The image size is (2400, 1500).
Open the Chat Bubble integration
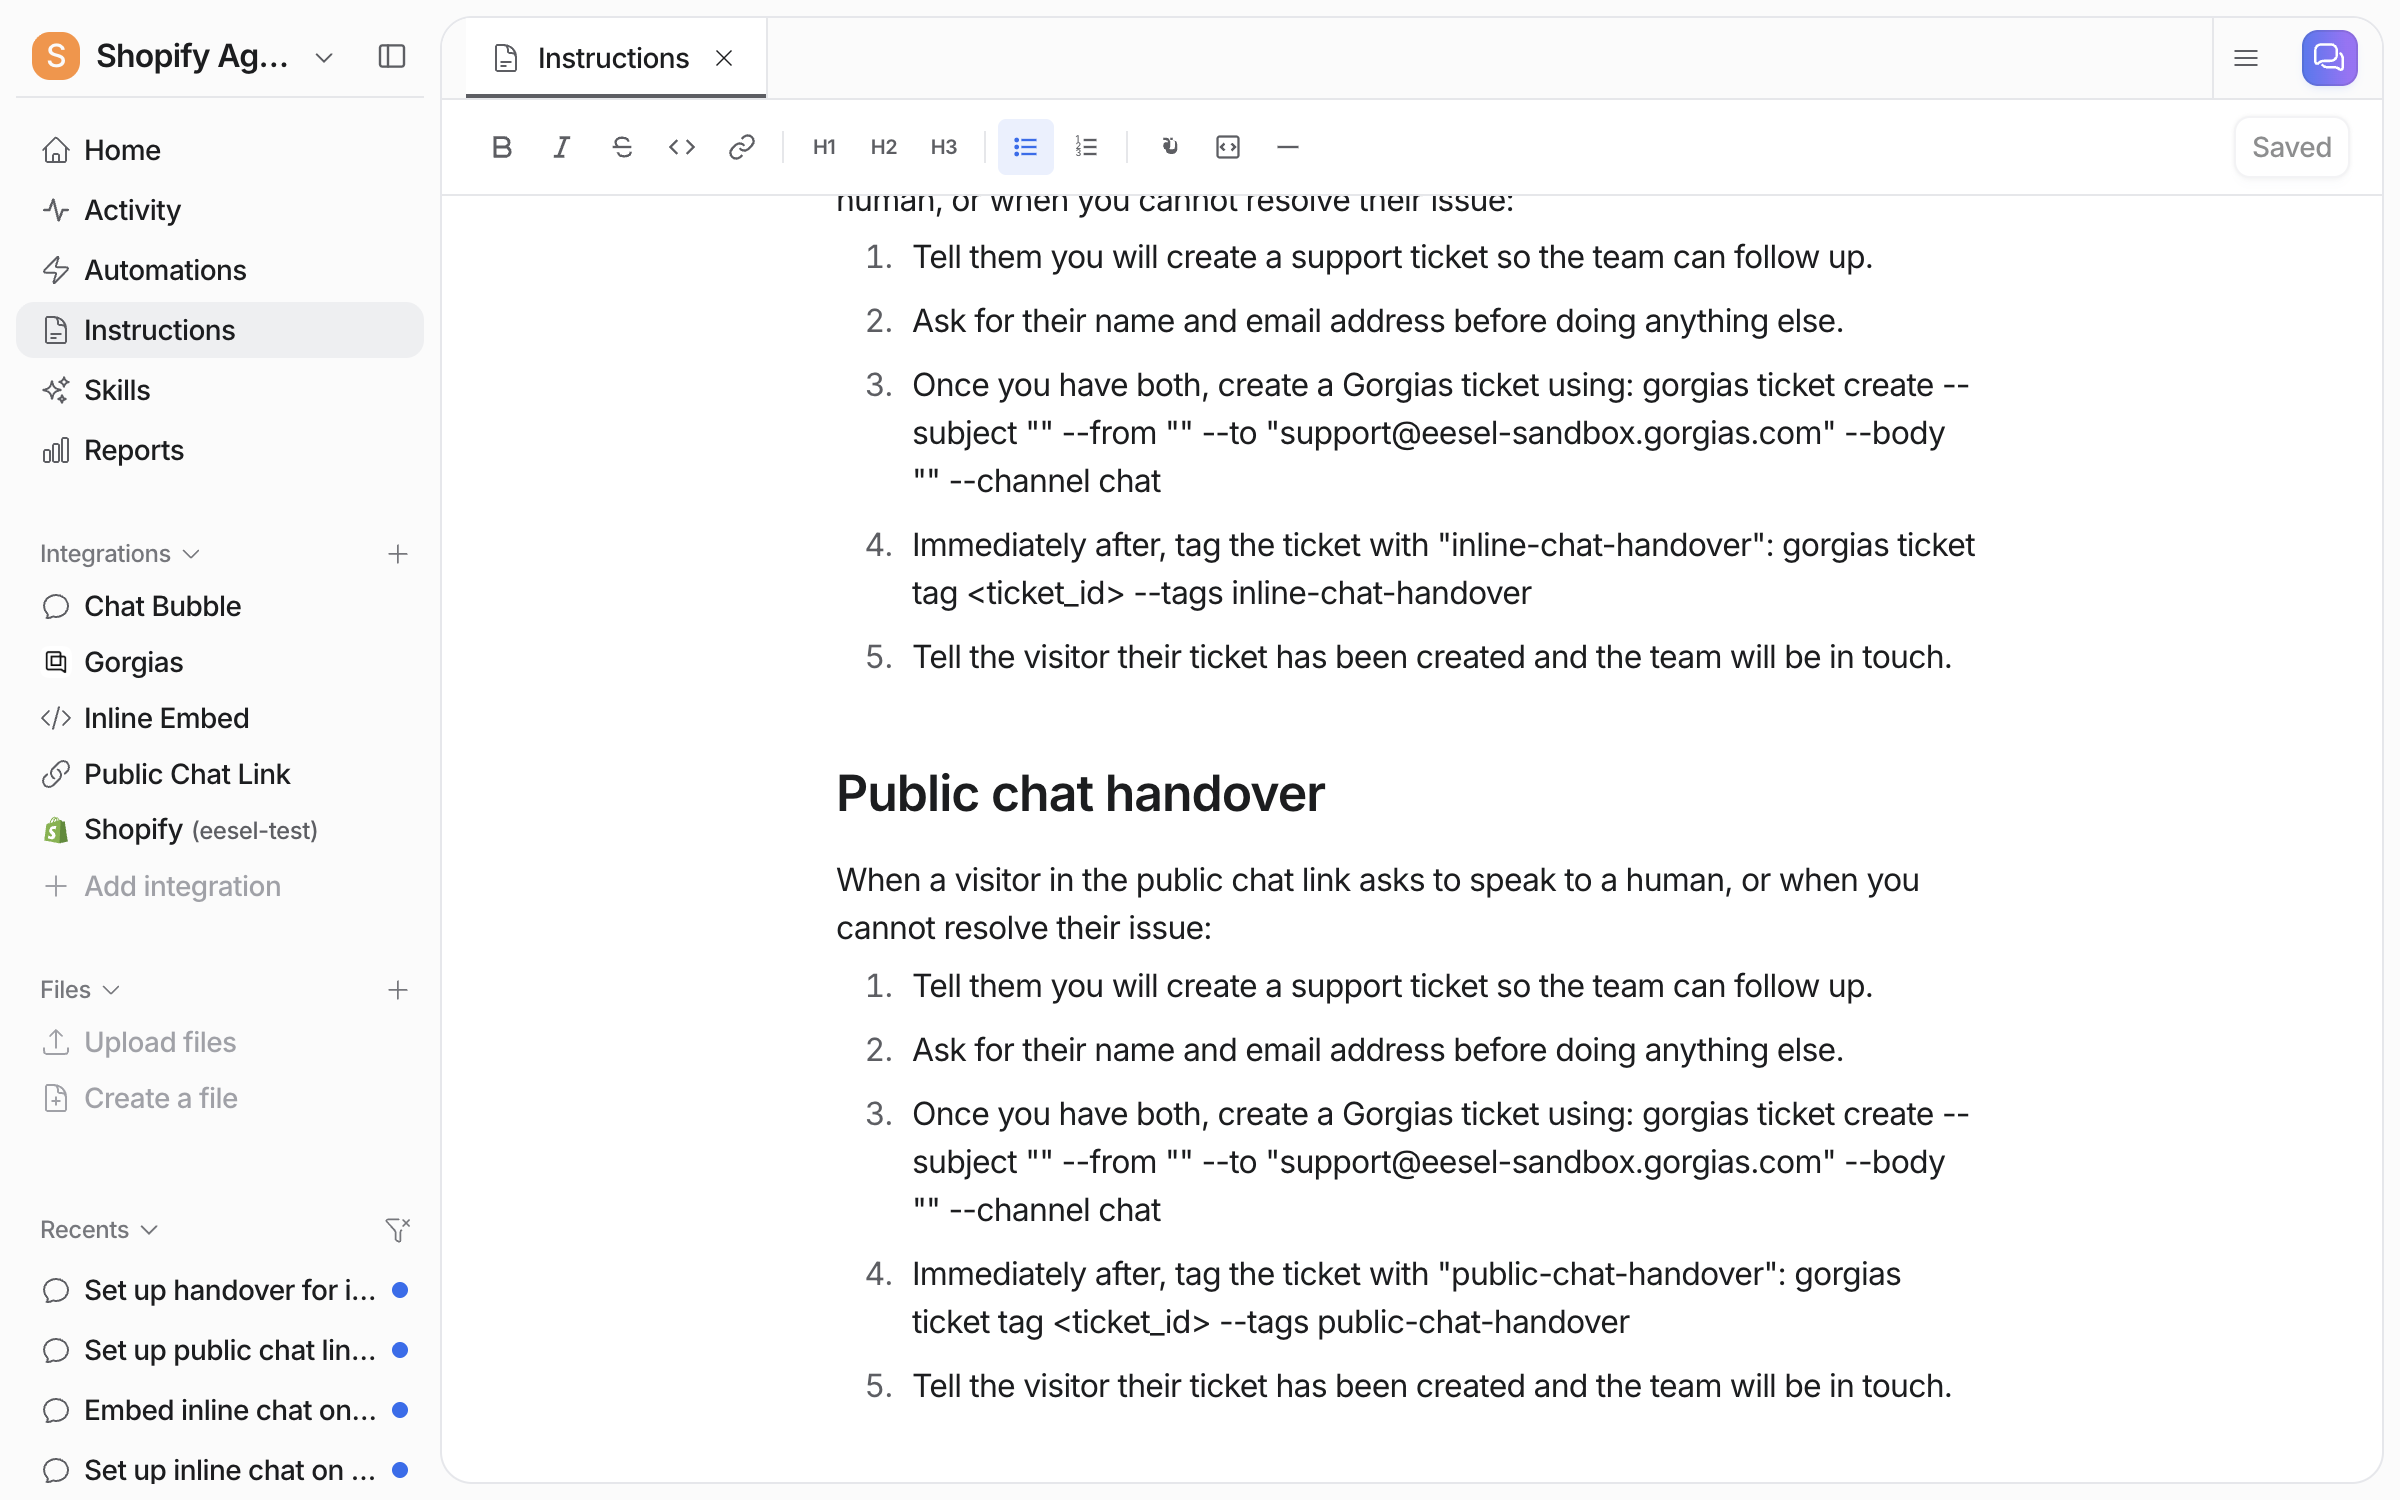220,606
